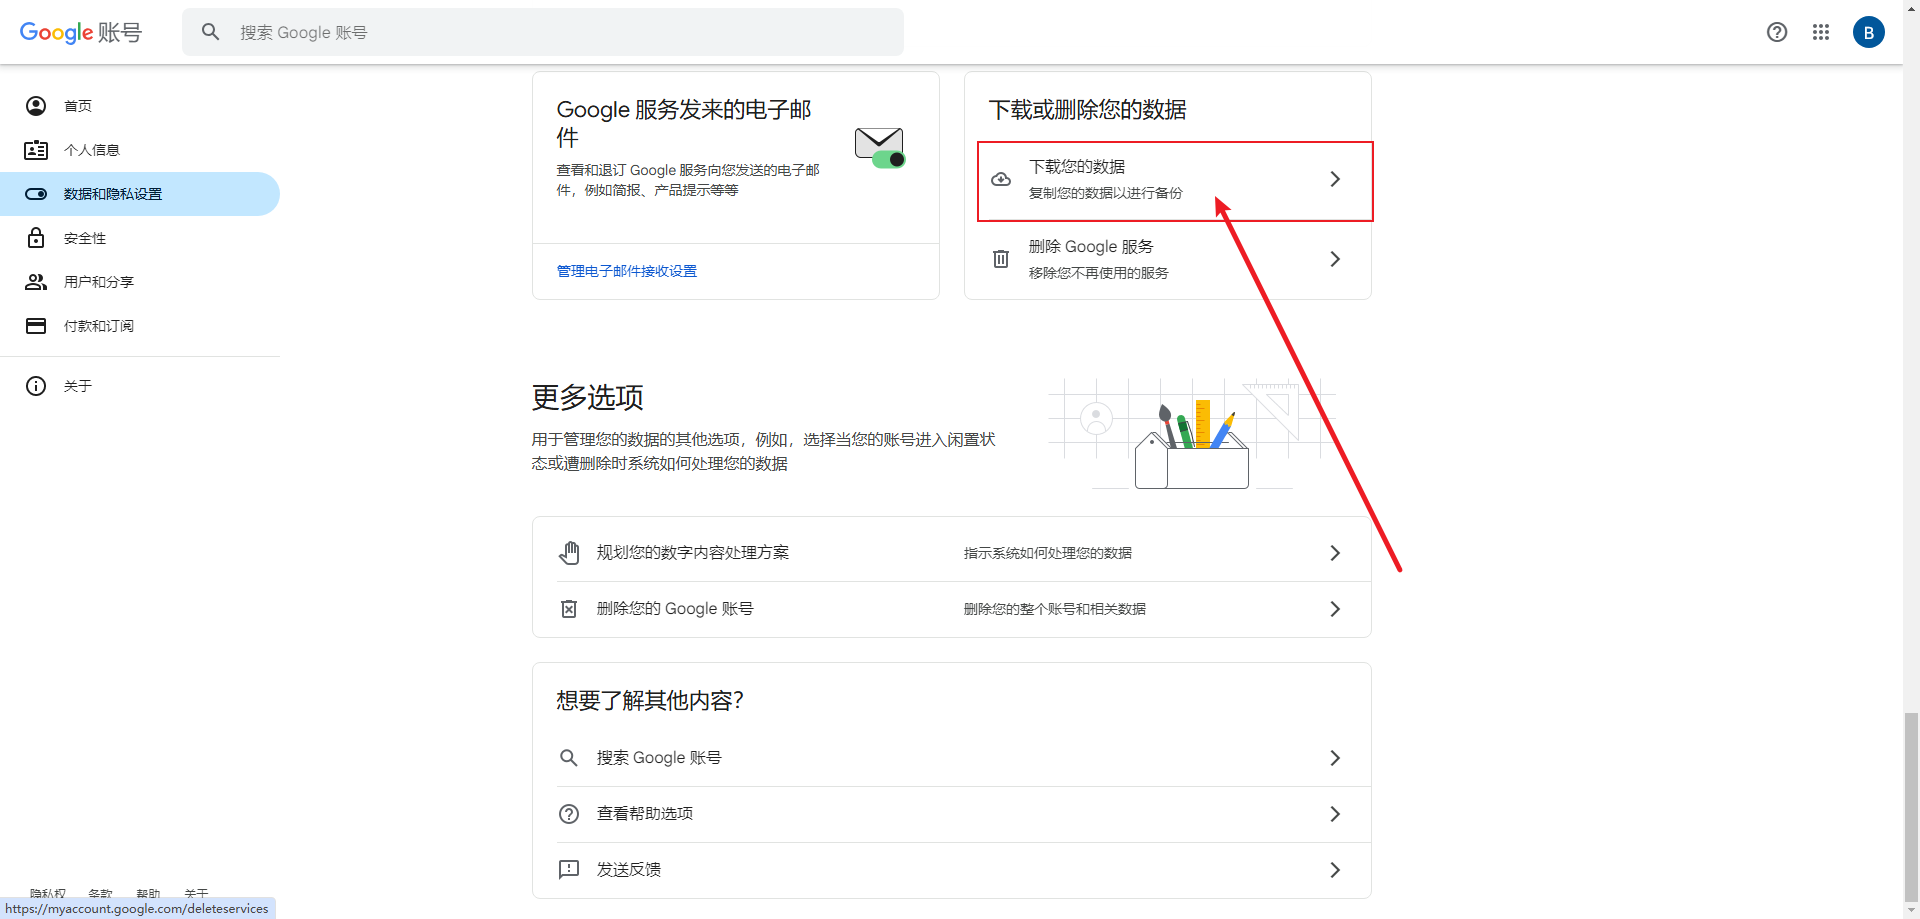Viewport: 1920px width, 919px height.
Task: Click the 下载或删除您的数据 card heading
Action: tap(1088, 110)
